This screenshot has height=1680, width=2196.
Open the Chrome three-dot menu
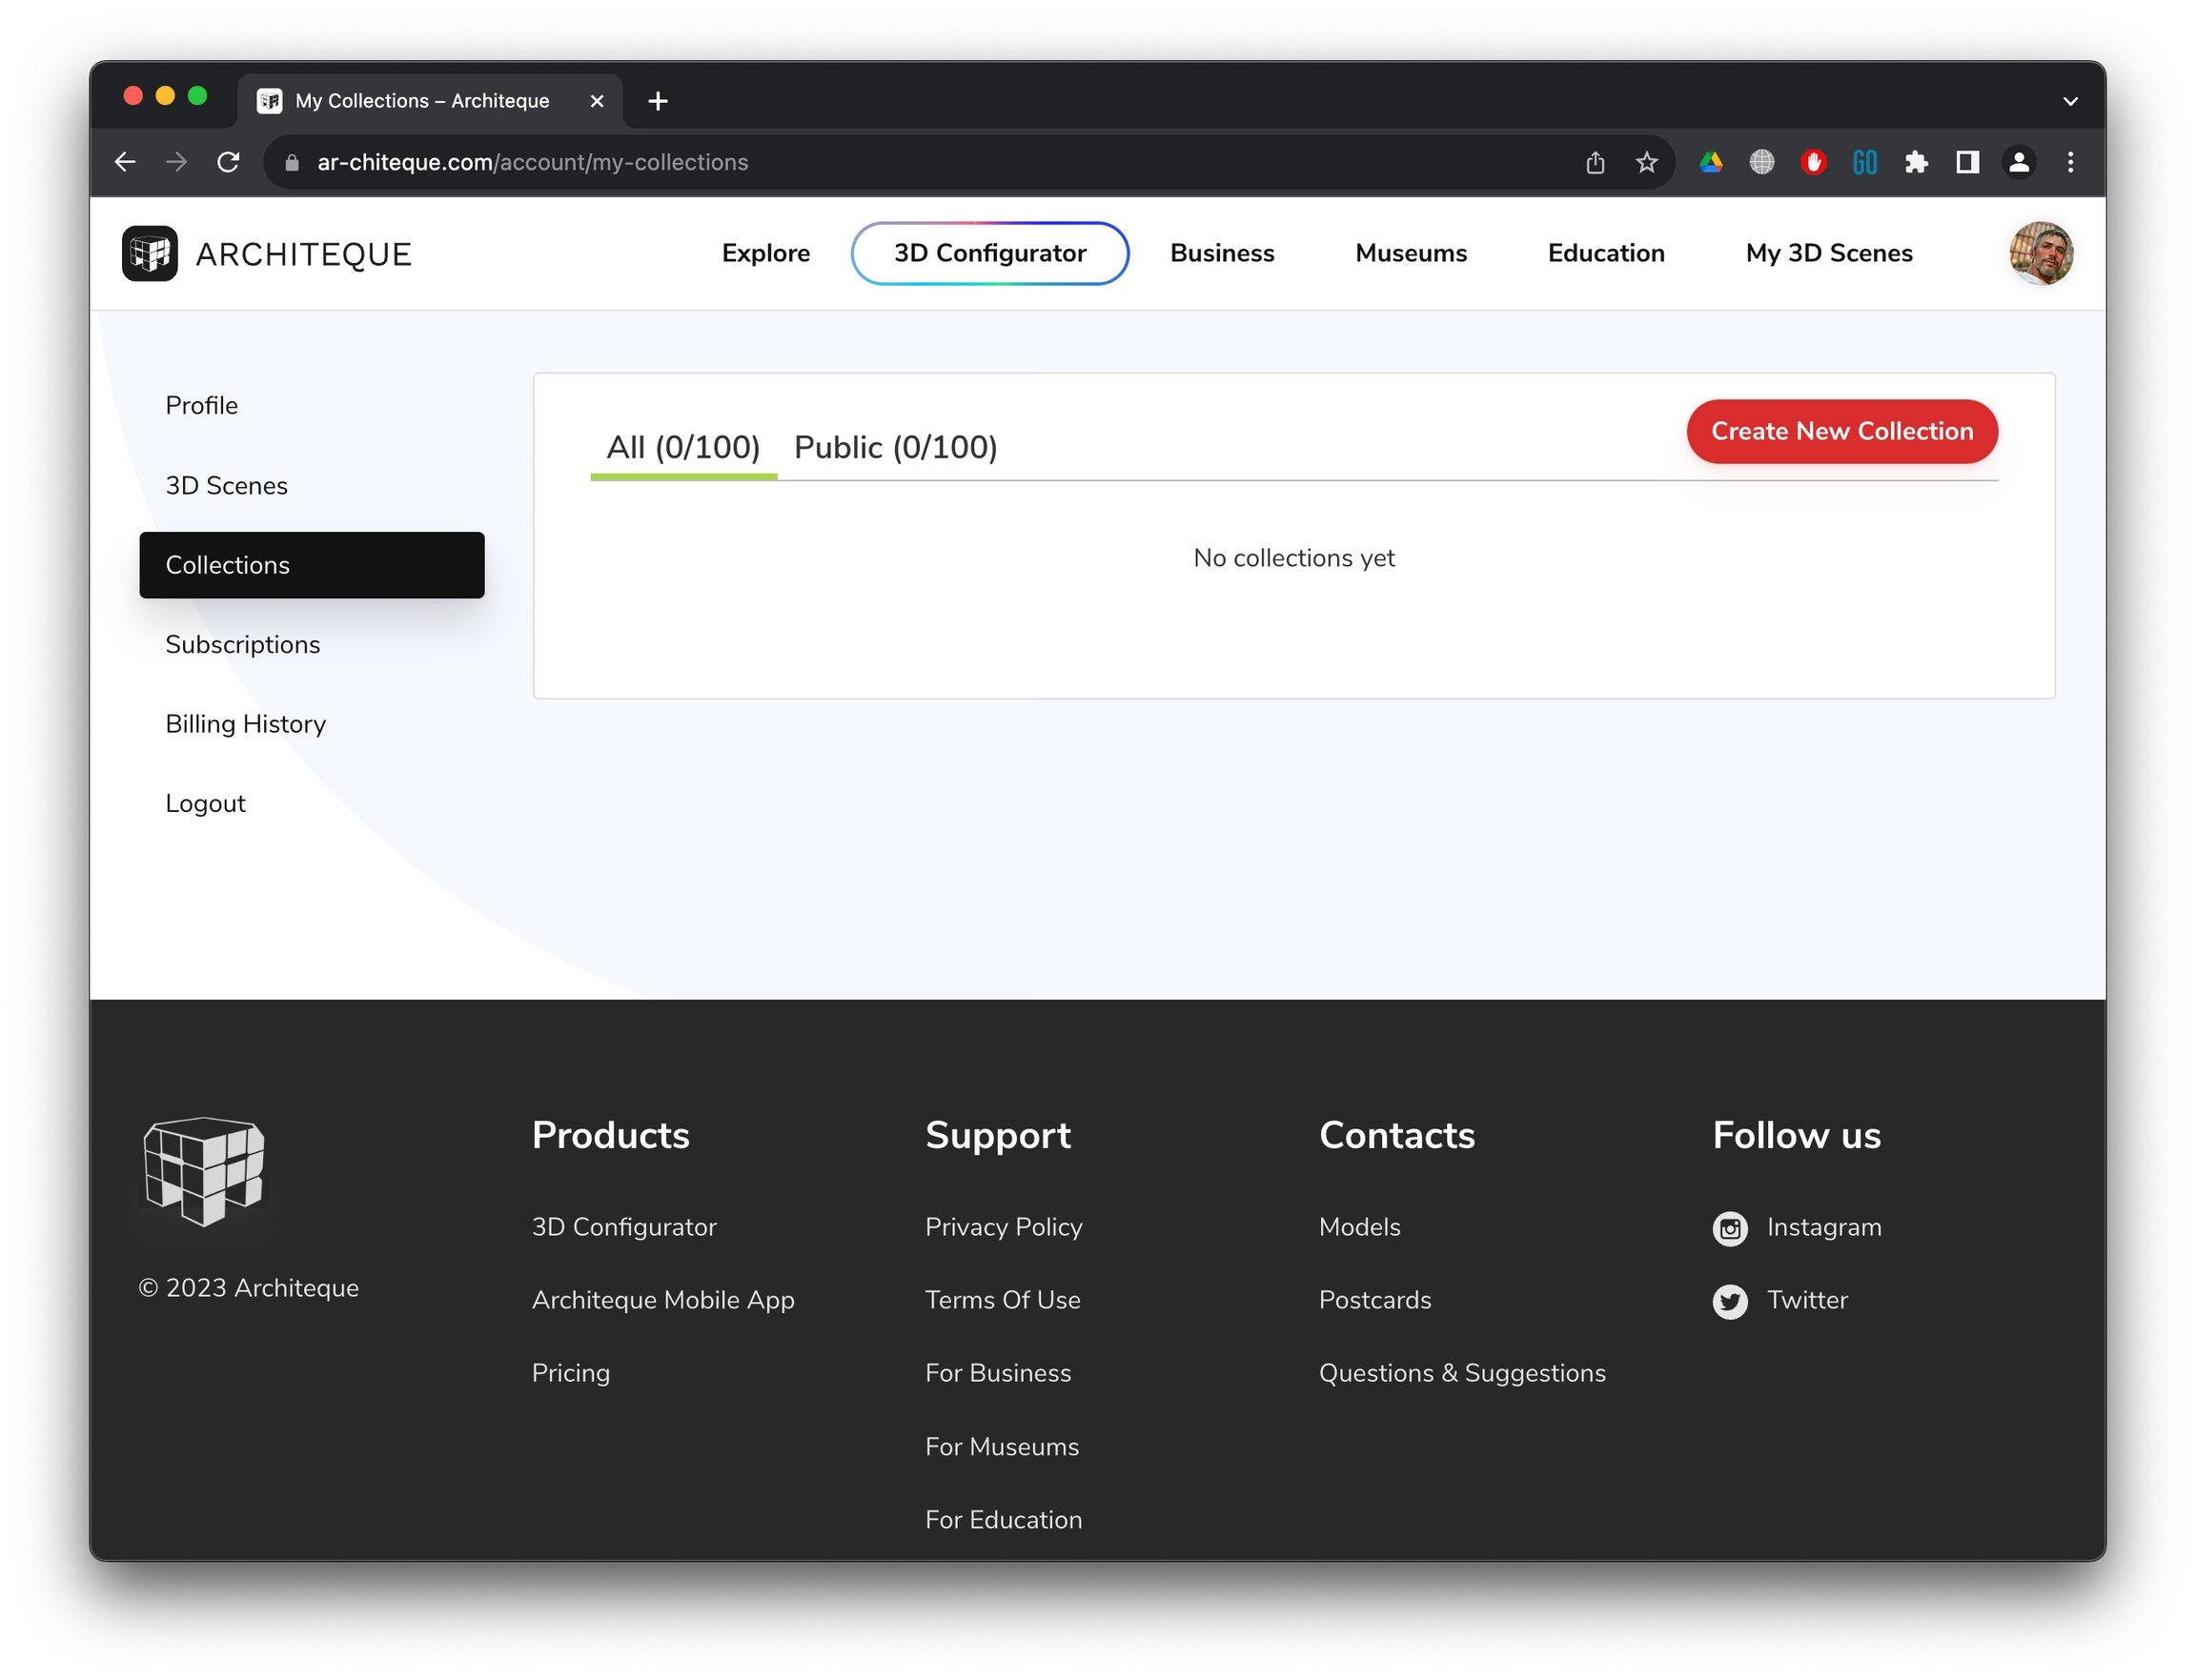pyautogui.click(x=2070, y=162)
